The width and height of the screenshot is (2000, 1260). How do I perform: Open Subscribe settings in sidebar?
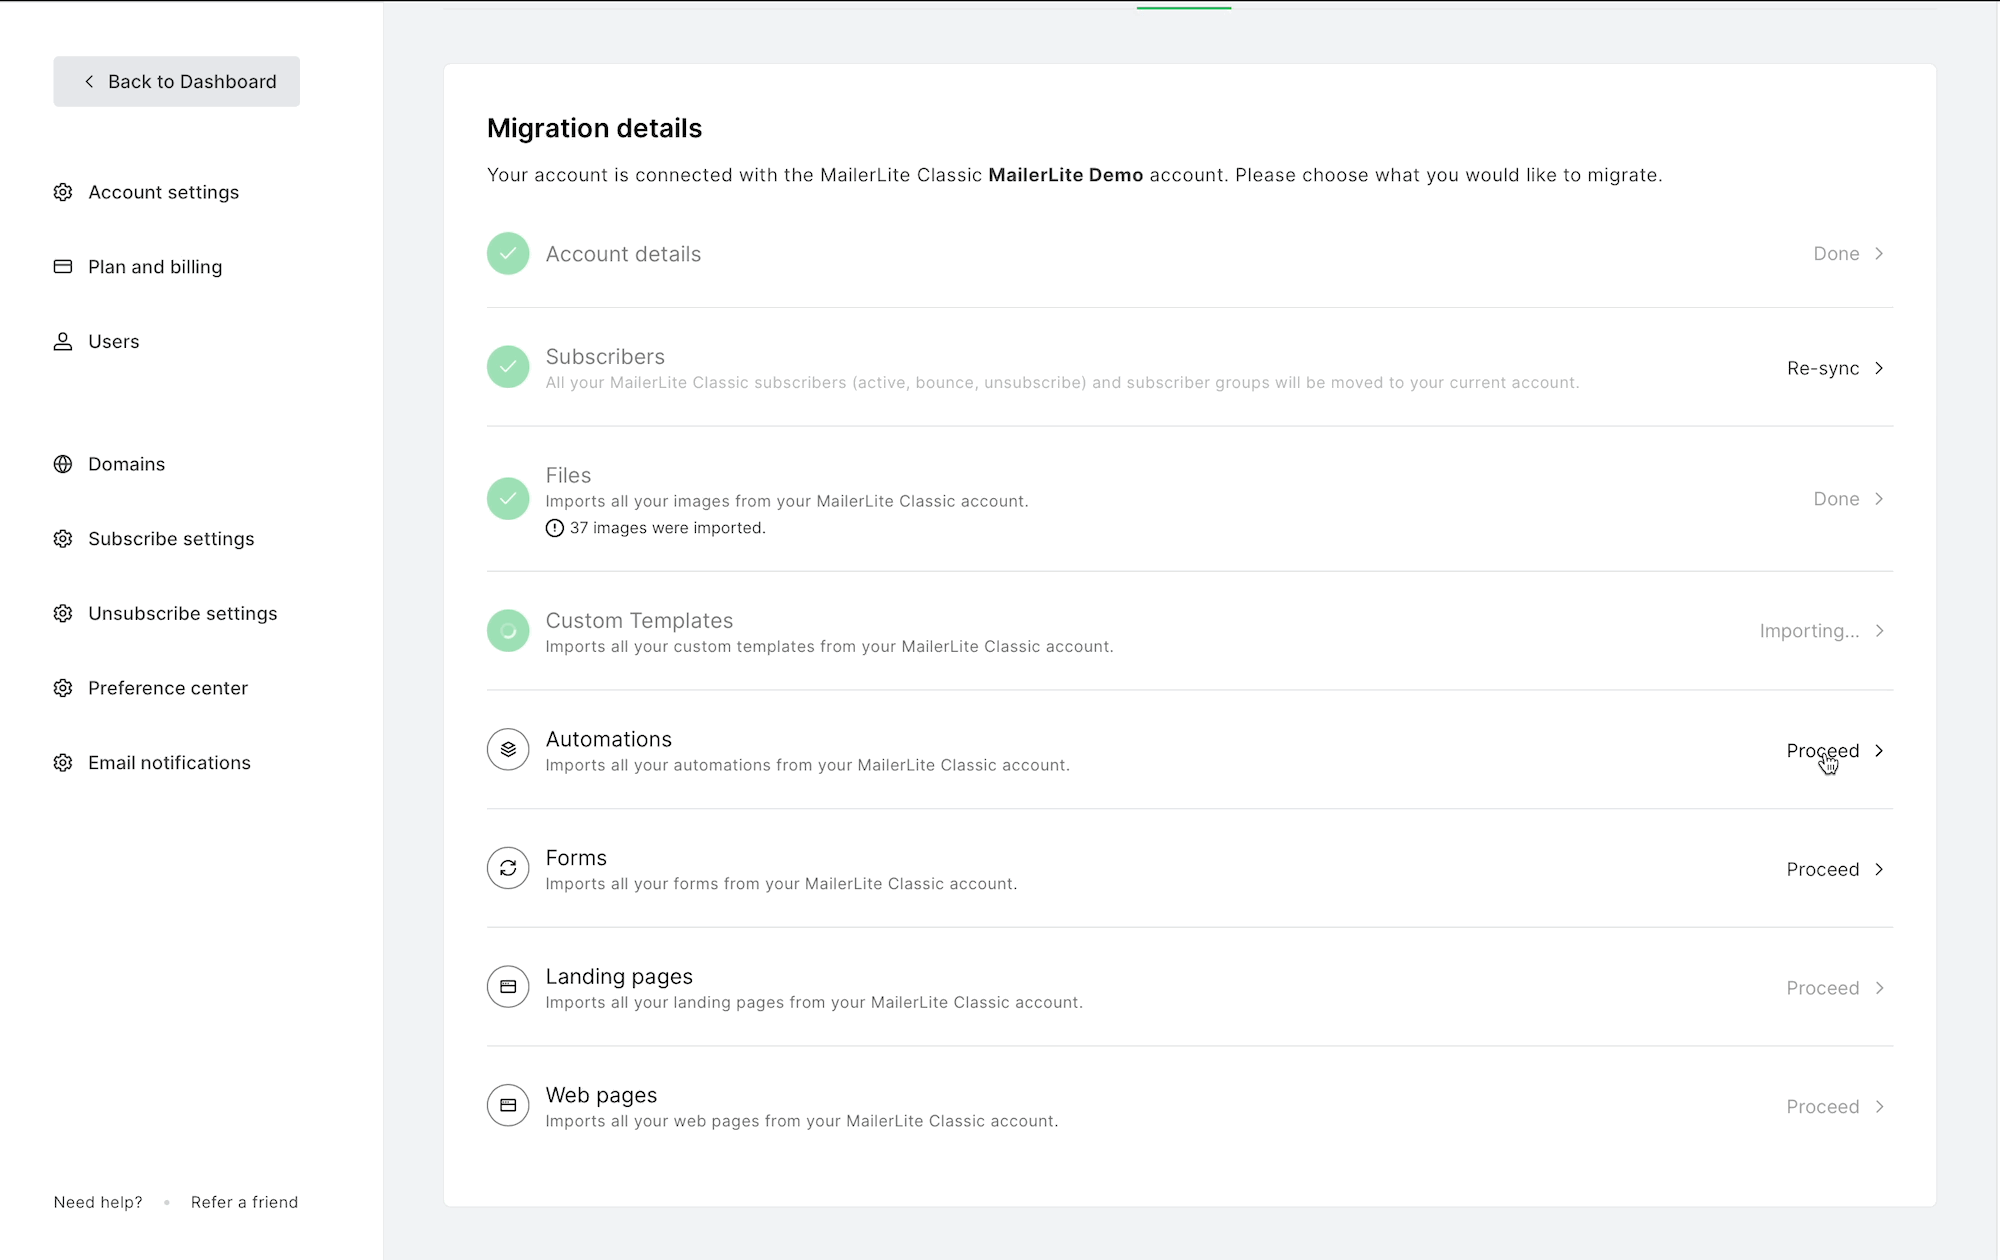pyautogui.click(x=171, y=539)
